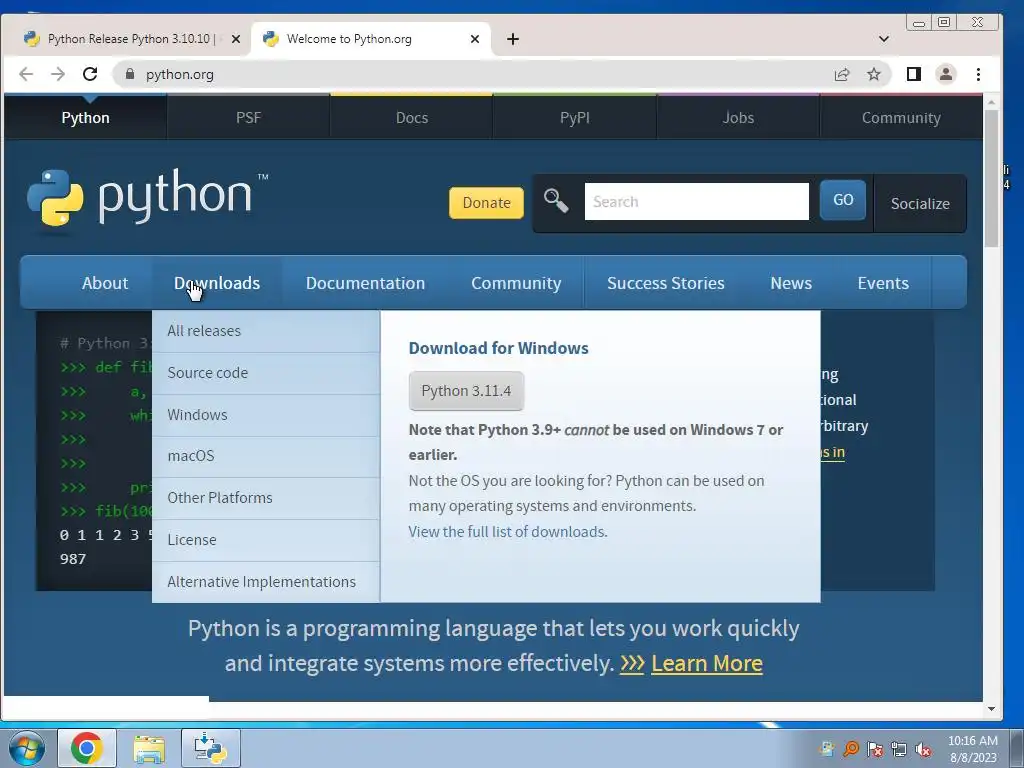Expand the tab search chevron
The width and height of the screenshot is (1024, 768).
(x=884, y=39)
